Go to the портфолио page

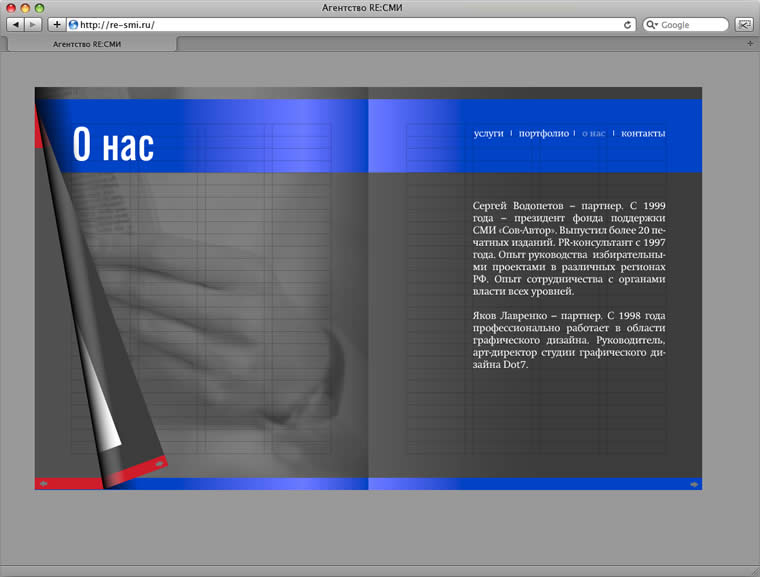(x=543, y=133)
